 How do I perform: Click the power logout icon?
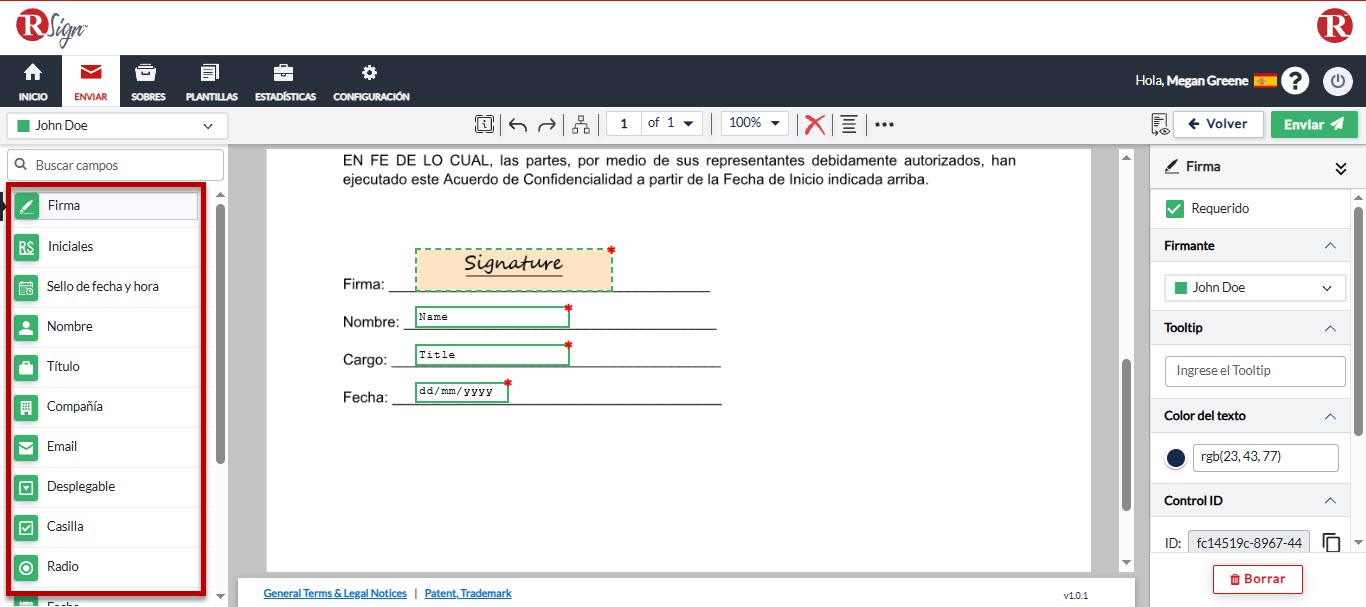[x=1338, y=81]
